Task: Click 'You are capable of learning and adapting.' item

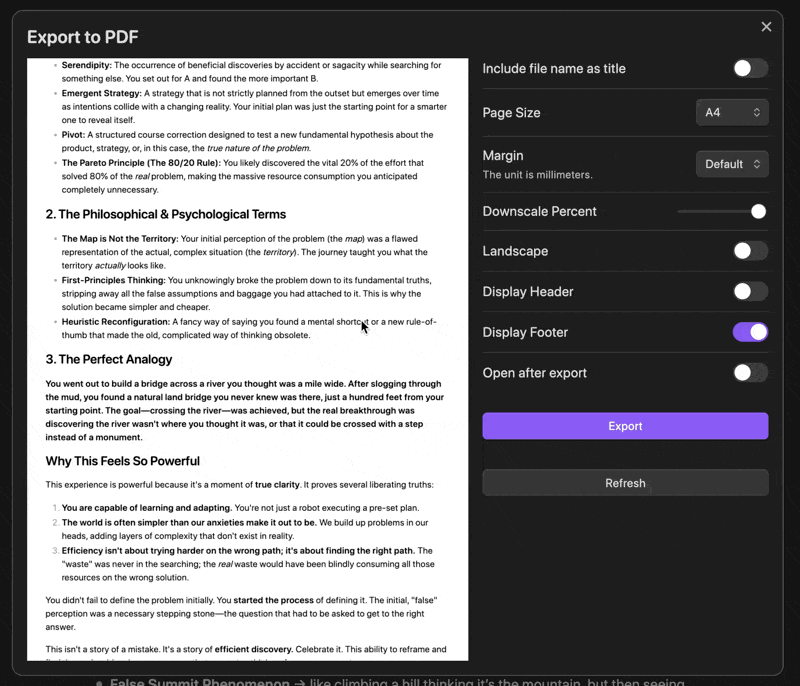Action: pyautogui.click(x=147, y=508)
